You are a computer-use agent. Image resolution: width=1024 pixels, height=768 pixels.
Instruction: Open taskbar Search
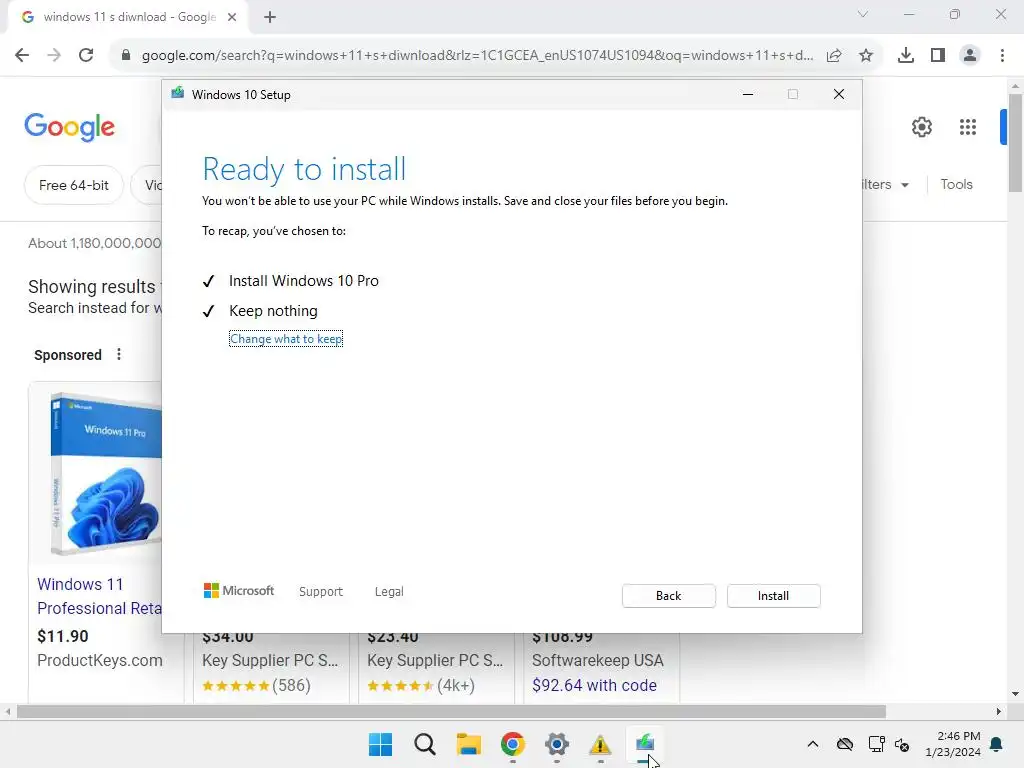tap(424, 744)
